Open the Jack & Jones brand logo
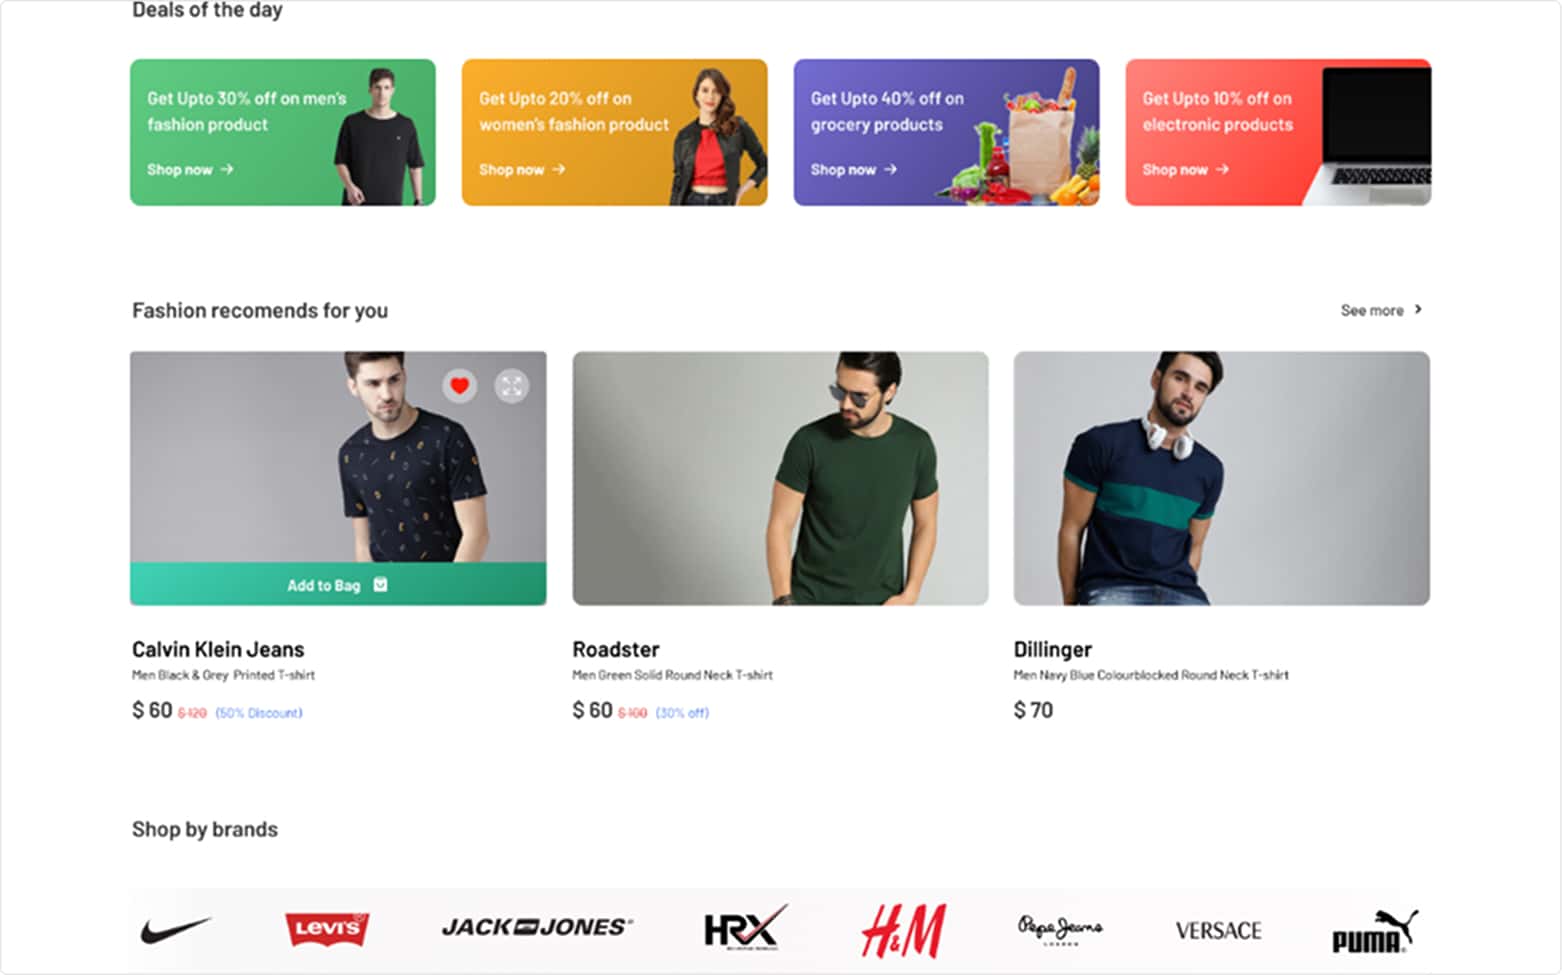This screenshot has height=975, width=1562. [537, 928]
